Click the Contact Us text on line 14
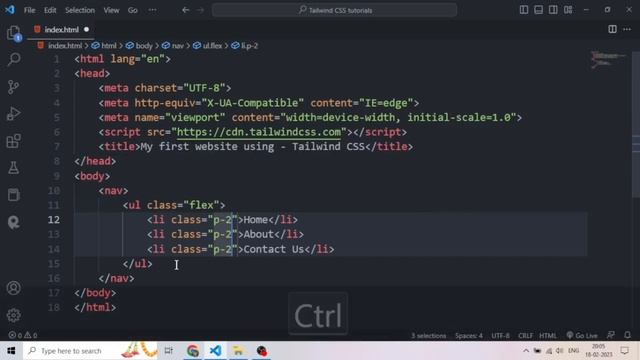The height and width of the screenshot is (360, 640). pyautogui.click(x=274, y=249)
